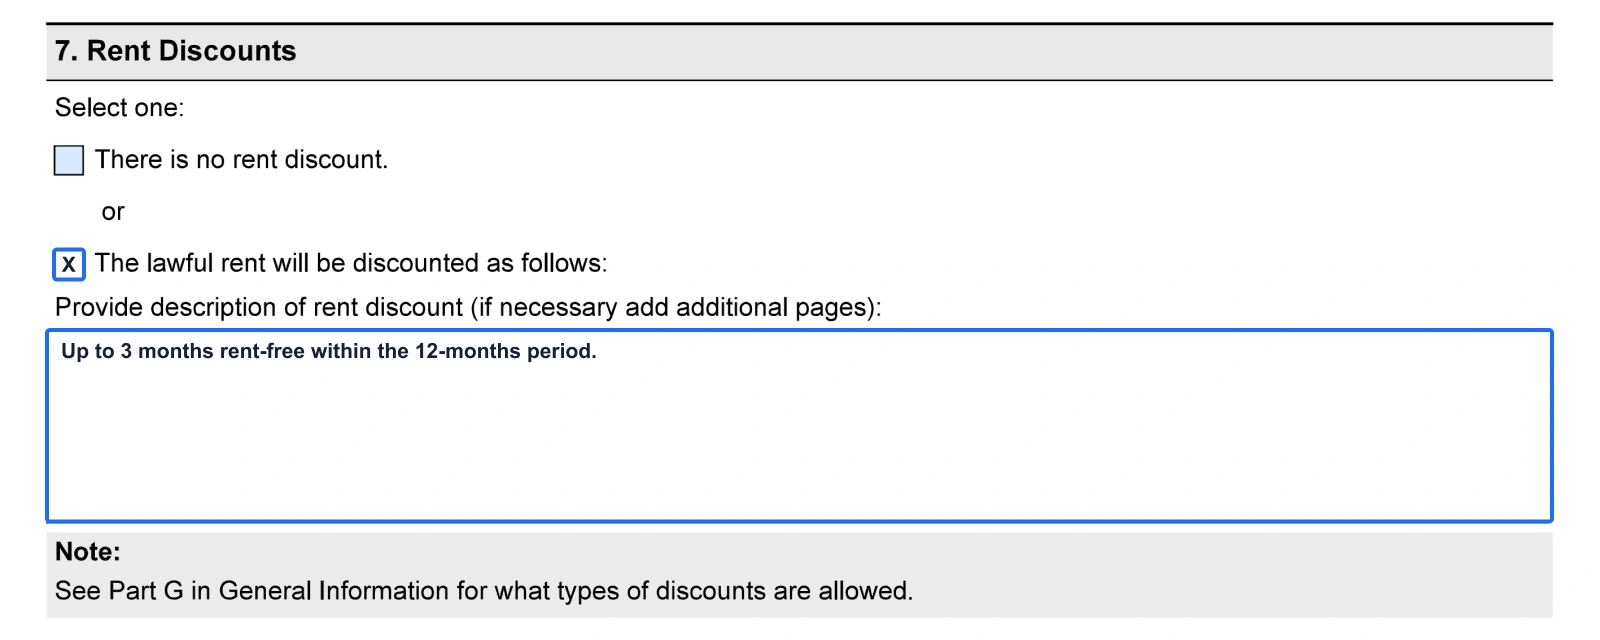Select the text 'Up to 3 months rent-free'
The width and height of the screenshot is (1600, 640).
(x=180, y=352)
